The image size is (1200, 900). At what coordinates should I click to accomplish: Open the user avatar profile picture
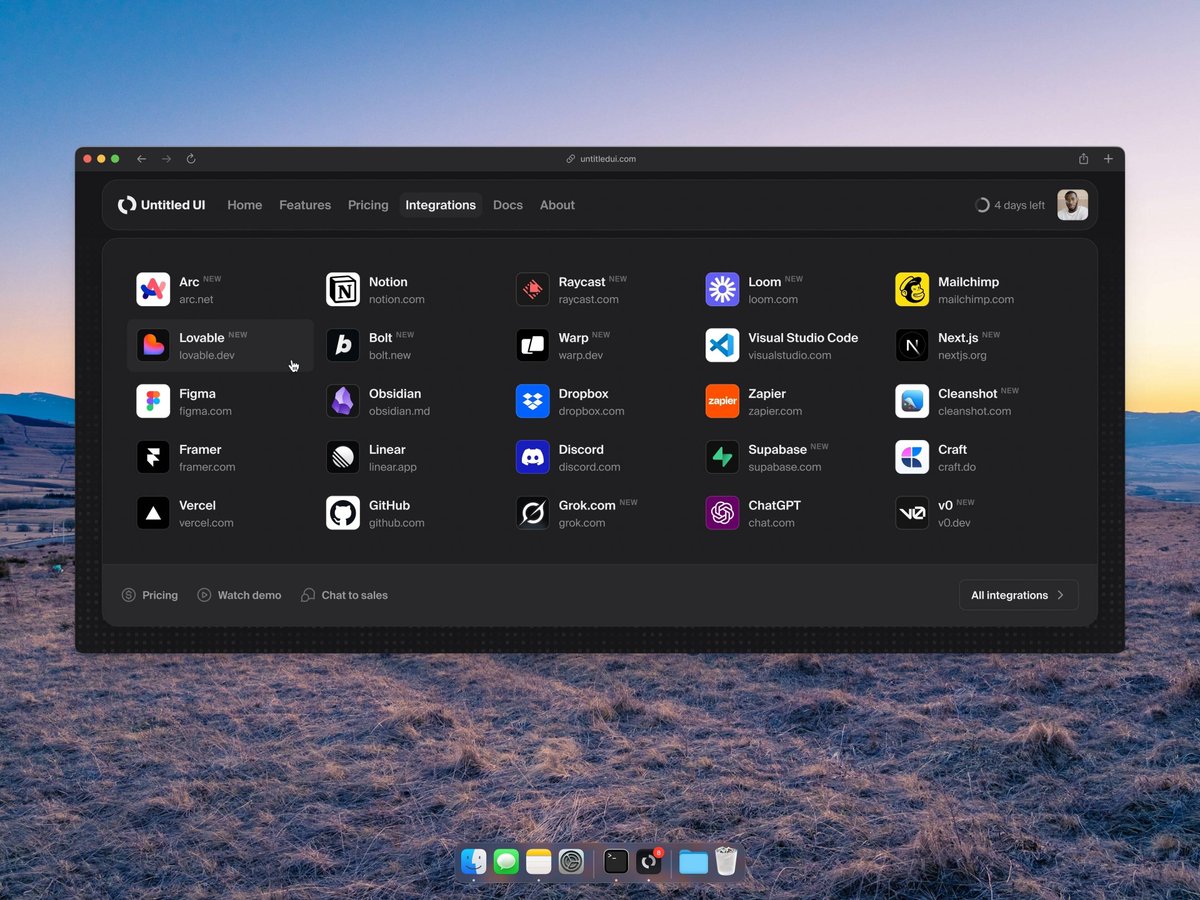tap(1073, 205)
